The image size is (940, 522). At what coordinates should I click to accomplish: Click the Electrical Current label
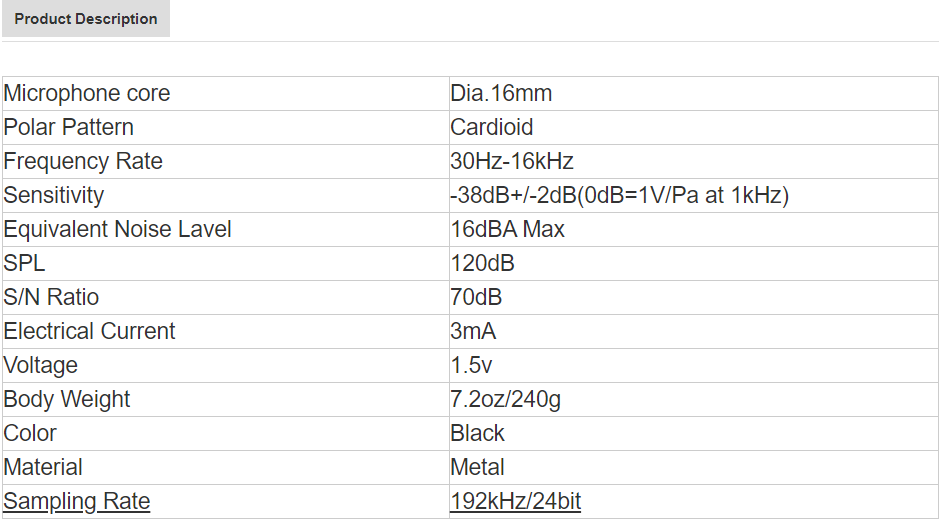click(89, 331)
